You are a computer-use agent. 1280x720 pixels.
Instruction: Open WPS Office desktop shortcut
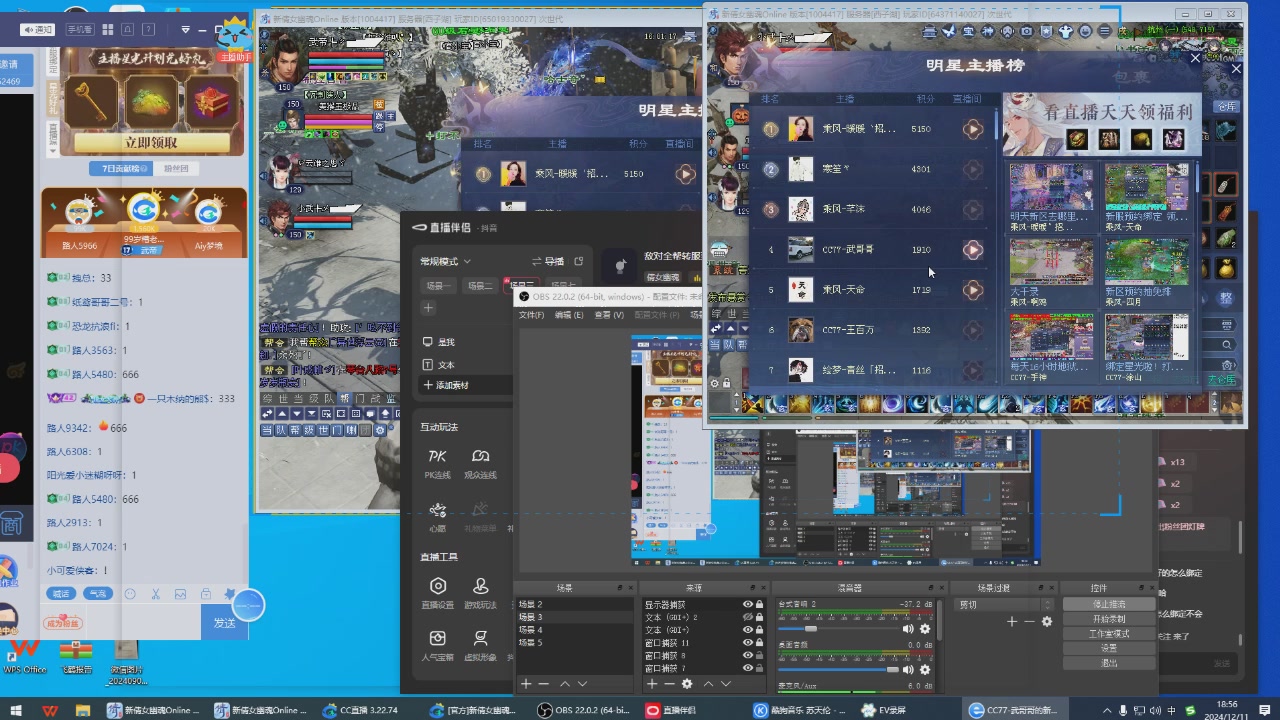click(25, 656)
